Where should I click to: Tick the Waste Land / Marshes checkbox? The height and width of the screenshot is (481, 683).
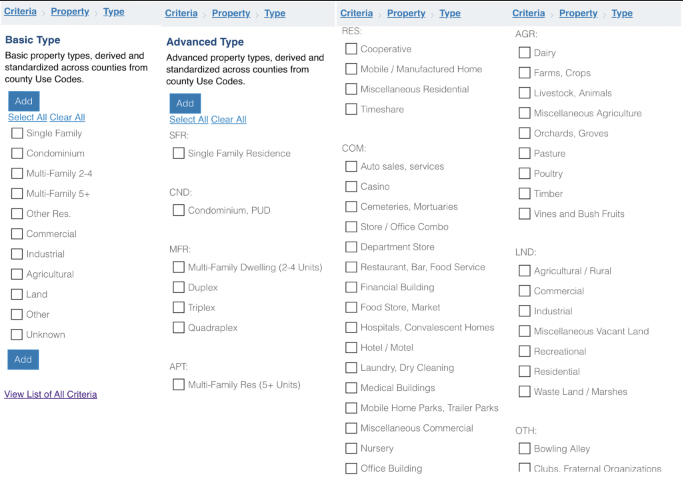coord(524,392)
